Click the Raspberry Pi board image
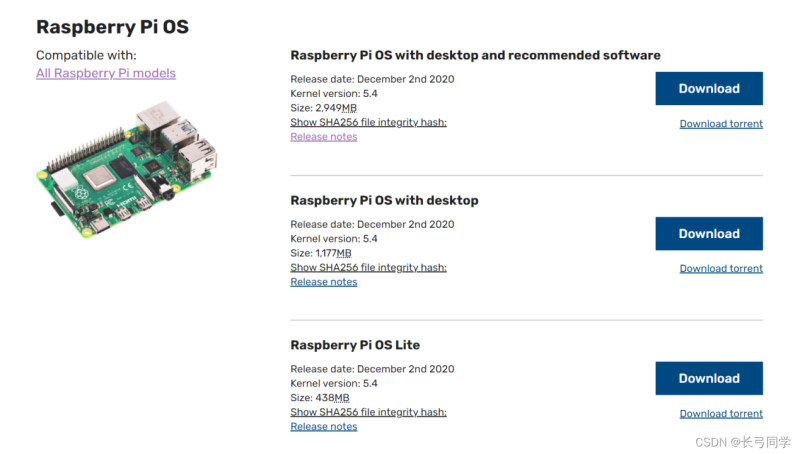This screenshot has width=800, height=454. (x=127, y=169)
